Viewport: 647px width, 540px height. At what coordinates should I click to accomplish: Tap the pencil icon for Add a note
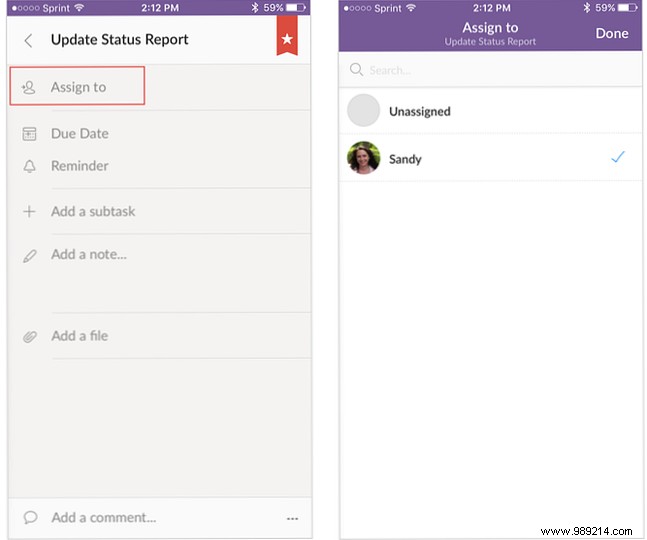click(x=30, y=255)
